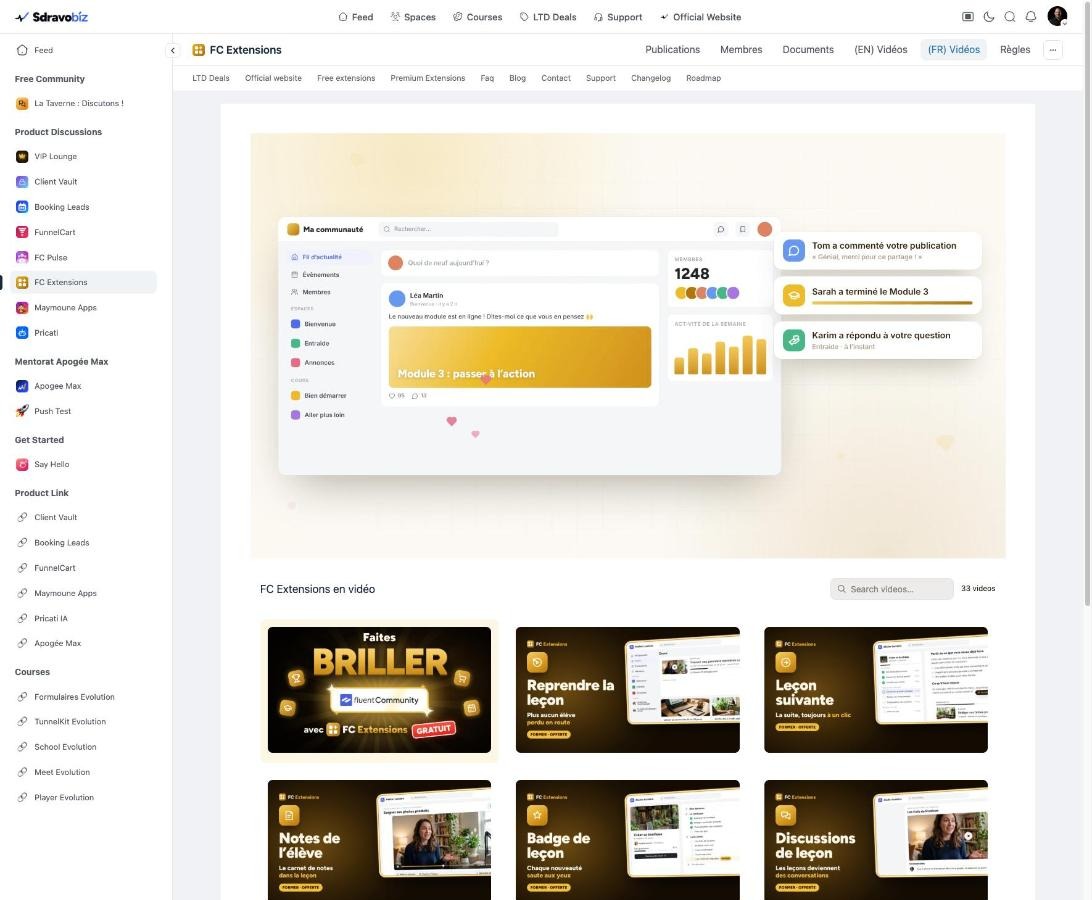The width and height of the screenshot is (1092, 900).
Task: Click the square screen icon beside the moon
Action: (x=967, y=17)
